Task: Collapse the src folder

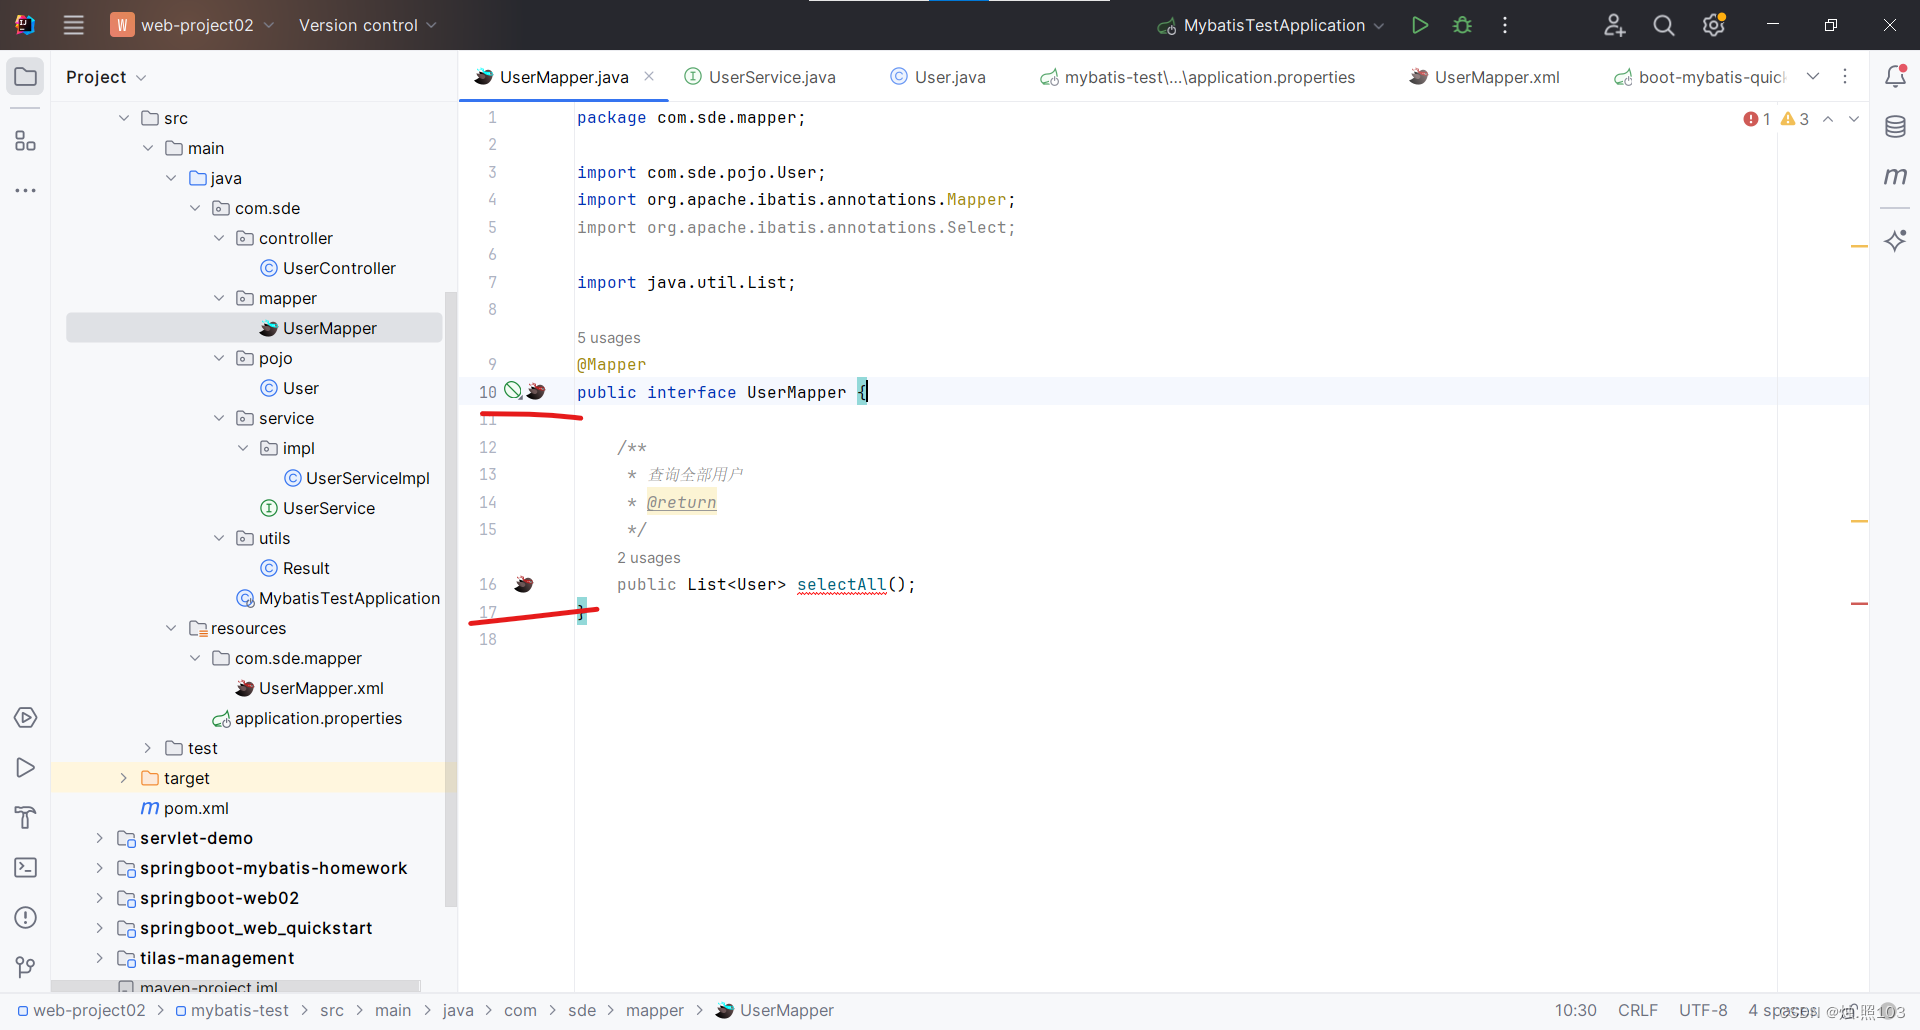Action: tap(124, 118)
